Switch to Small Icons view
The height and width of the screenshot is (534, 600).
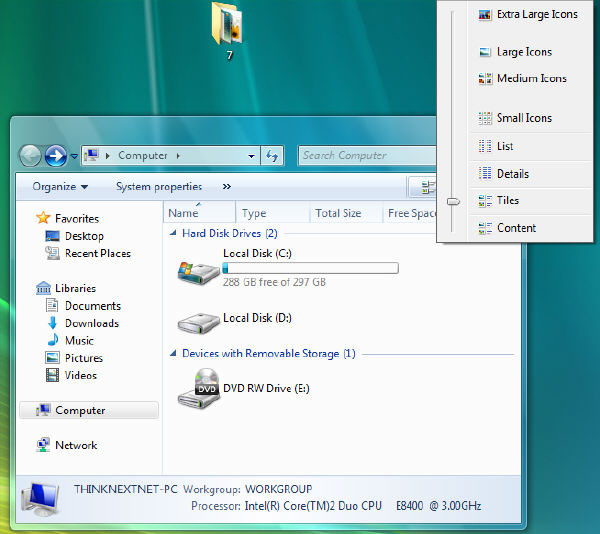[x=524, y=118]
